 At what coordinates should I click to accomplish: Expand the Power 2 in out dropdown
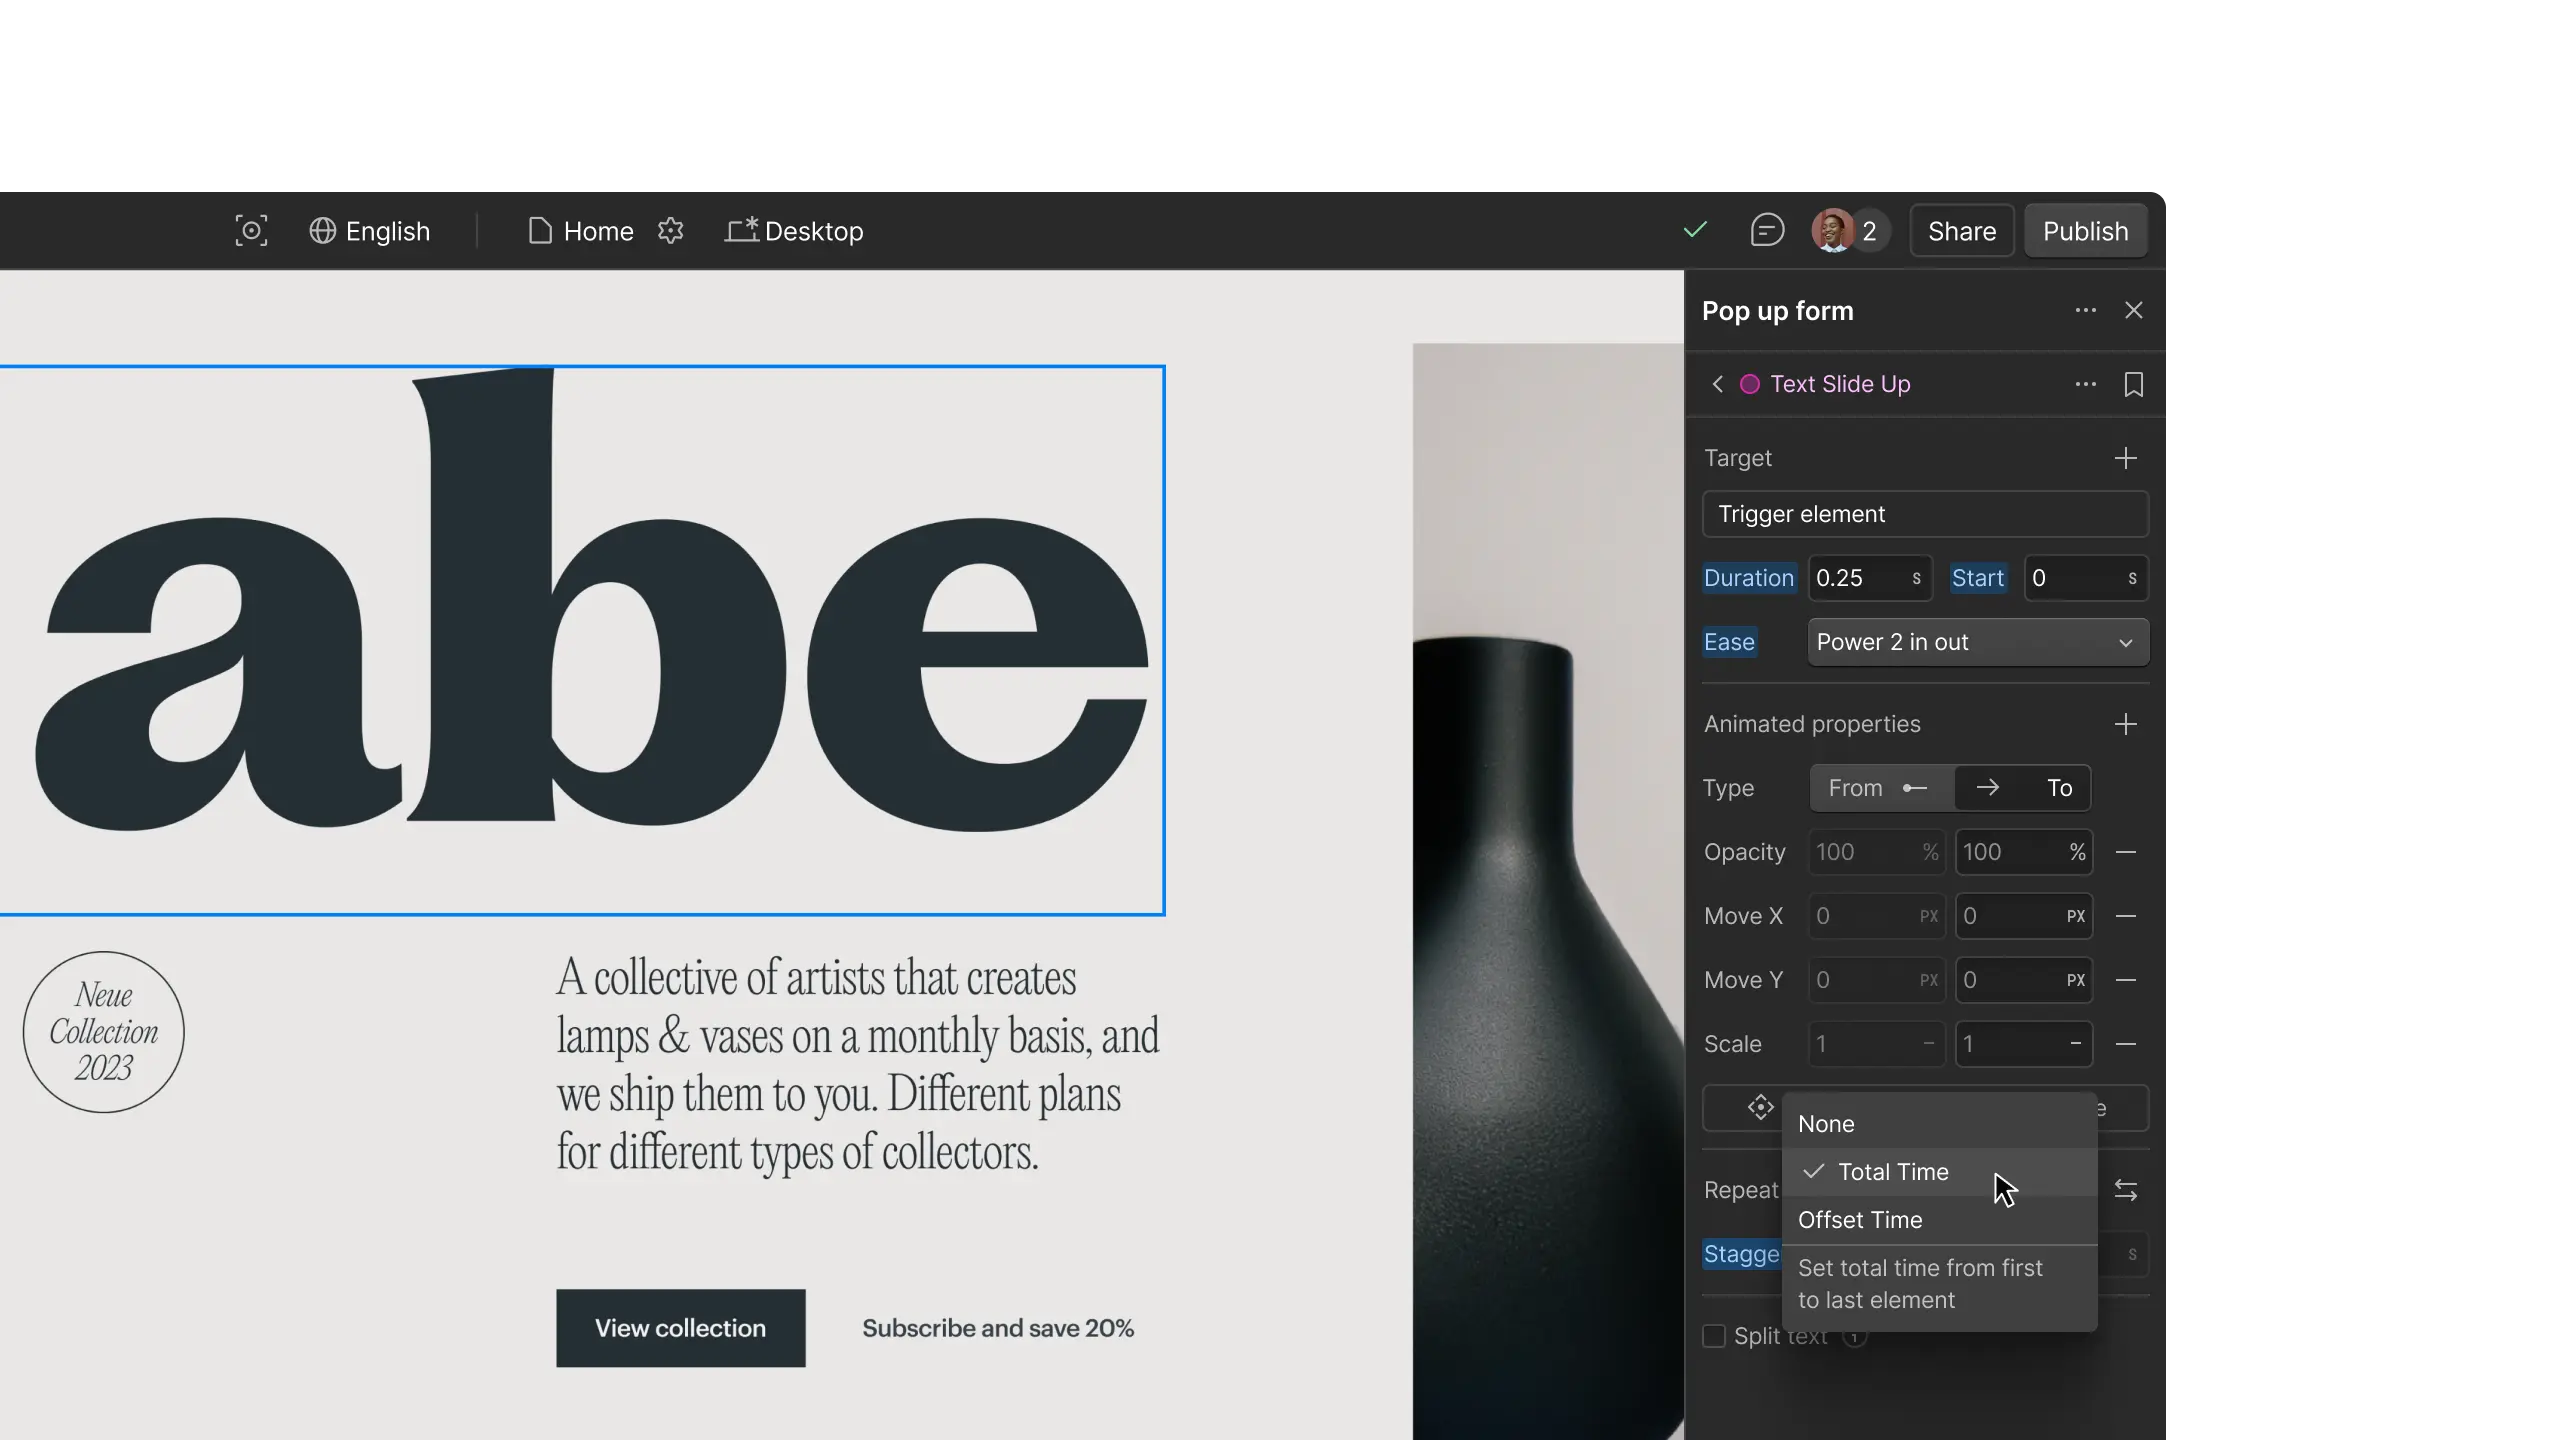[1977, 642]
